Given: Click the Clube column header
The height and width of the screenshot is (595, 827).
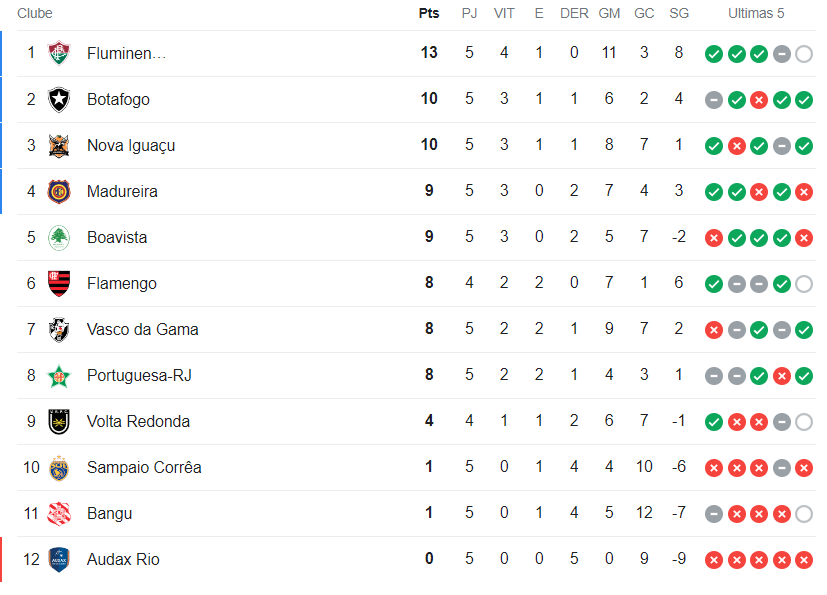Looking at the screenshot, I should (35, 13).
